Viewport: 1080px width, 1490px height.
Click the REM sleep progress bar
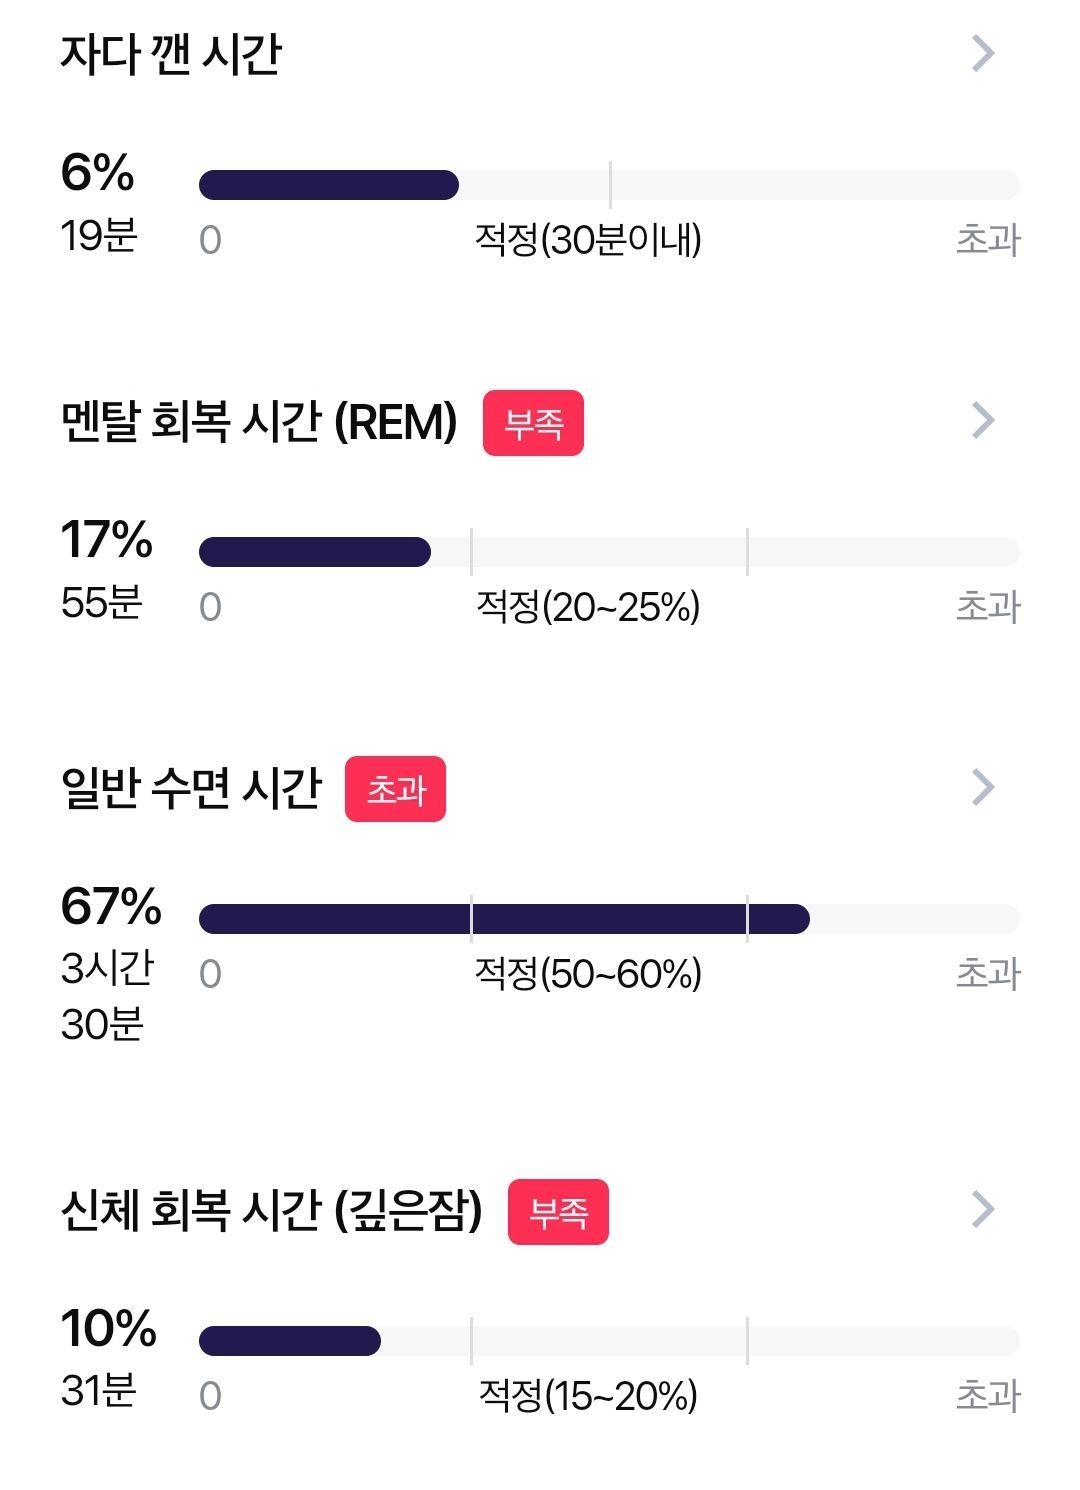click(x=609, y=552)
